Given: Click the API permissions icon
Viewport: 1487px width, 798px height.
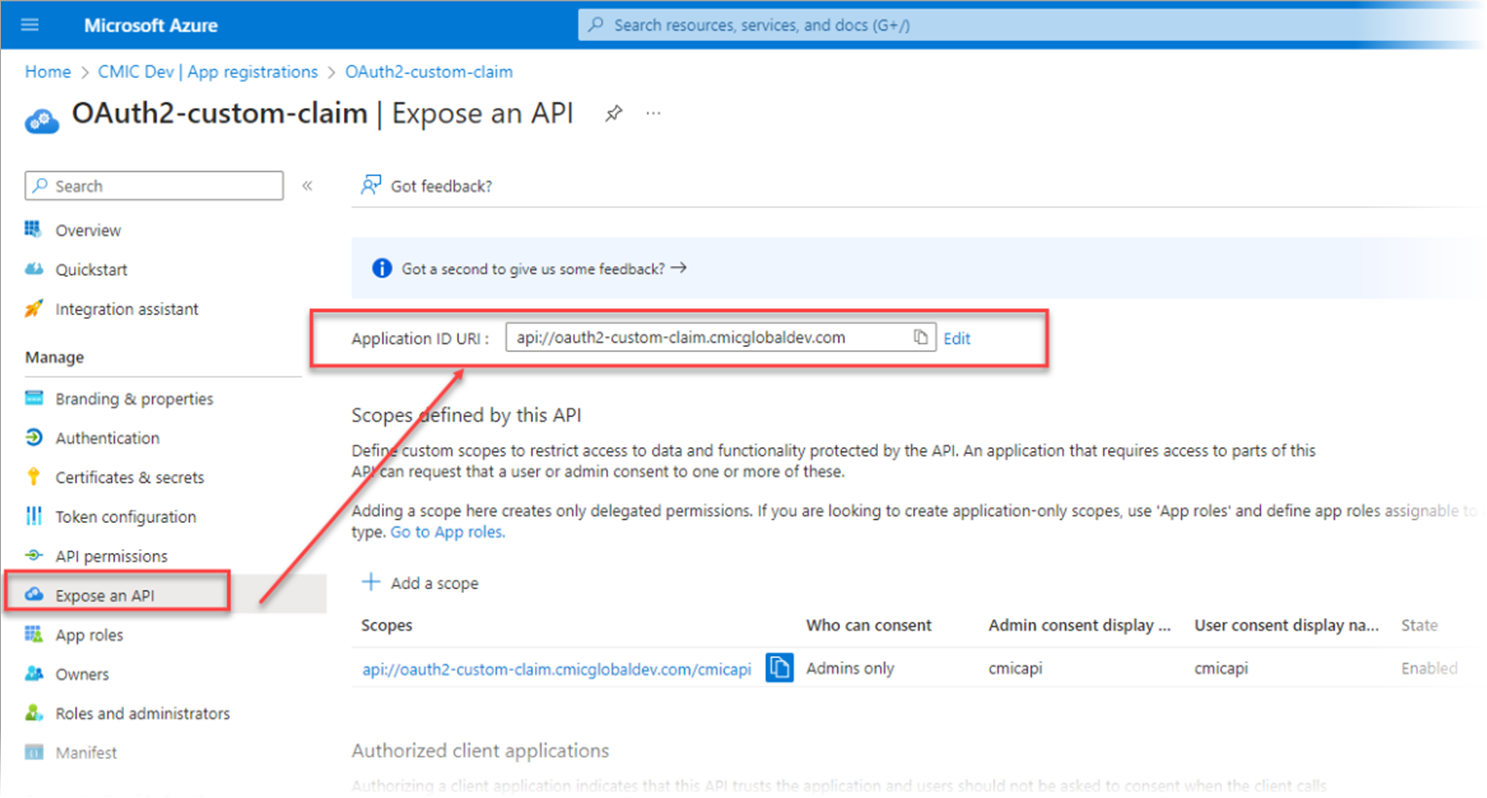Looking at the screenshot, I should coord(35,556).
